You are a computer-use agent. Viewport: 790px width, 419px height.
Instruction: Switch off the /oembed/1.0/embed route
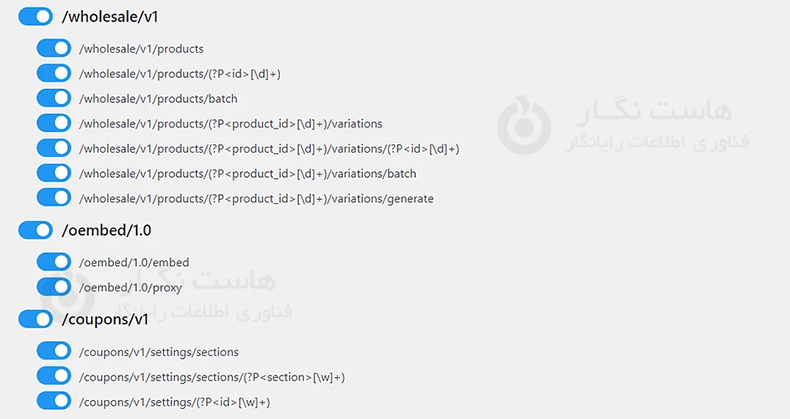pyautogui.click(x=53, y=262)
